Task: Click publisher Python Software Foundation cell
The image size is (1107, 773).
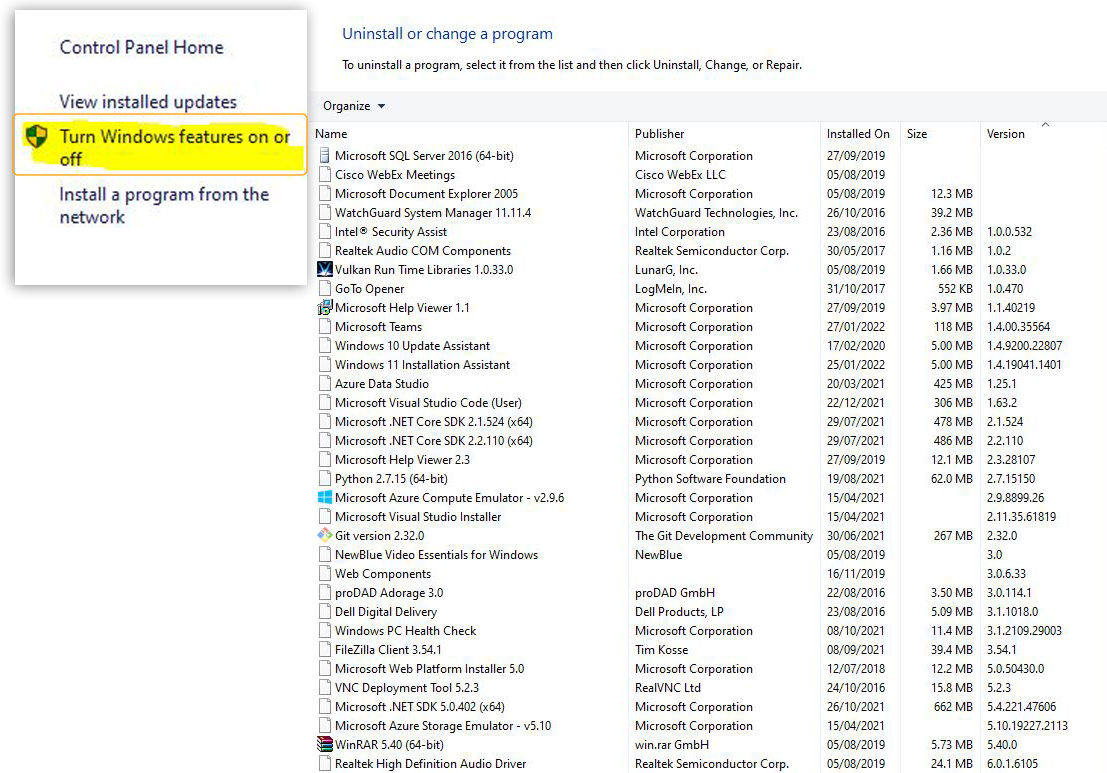Action: coord(710,479)
